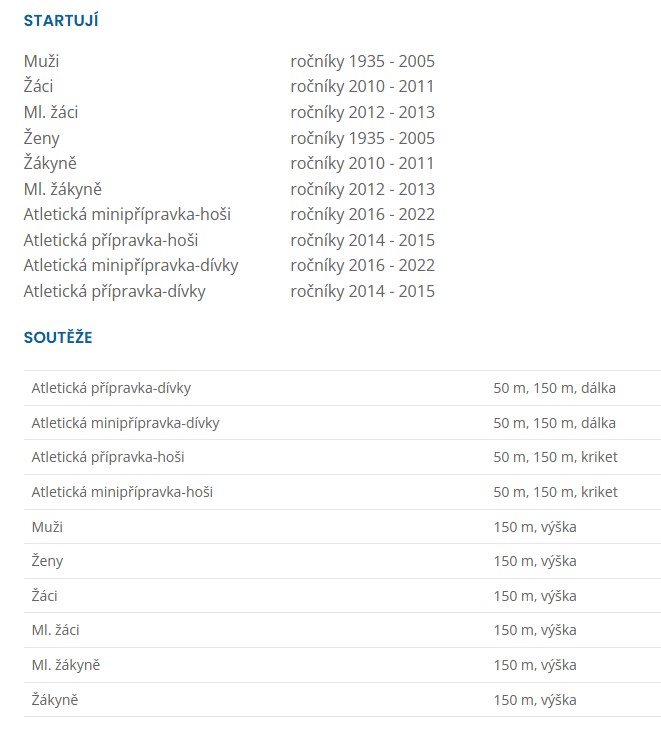The image size is (661, 733).
Task: Click Atletická minipřípravka-hoši events with kriket
Action: click(555, 492)
